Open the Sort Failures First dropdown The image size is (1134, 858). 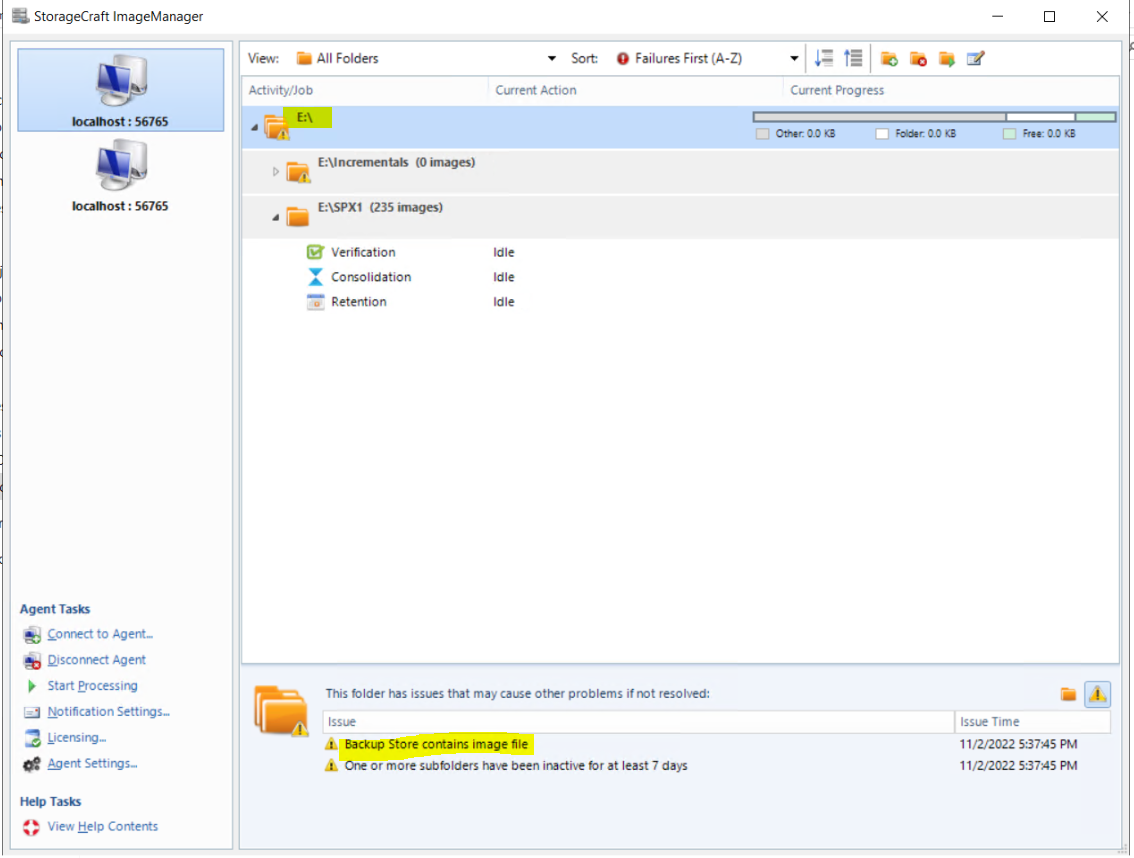[x=793, y=58]
